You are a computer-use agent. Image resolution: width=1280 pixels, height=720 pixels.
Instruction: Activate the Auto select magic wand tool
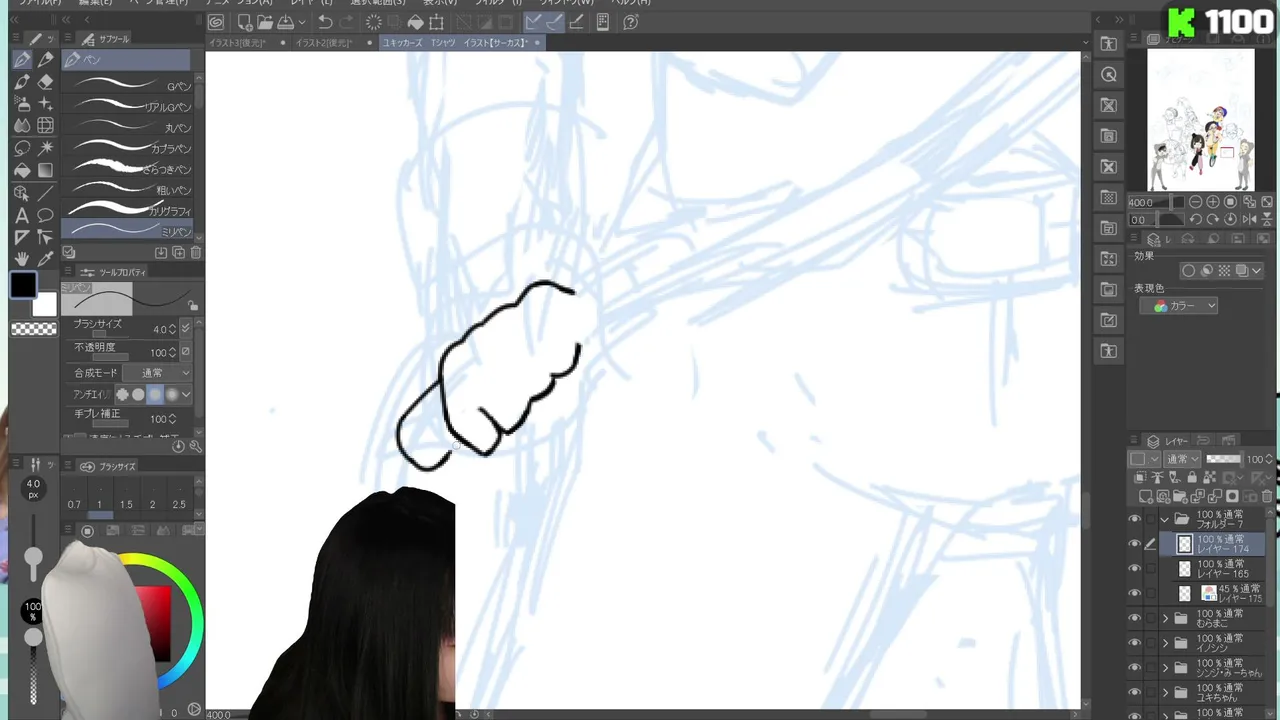pos(45,148)
